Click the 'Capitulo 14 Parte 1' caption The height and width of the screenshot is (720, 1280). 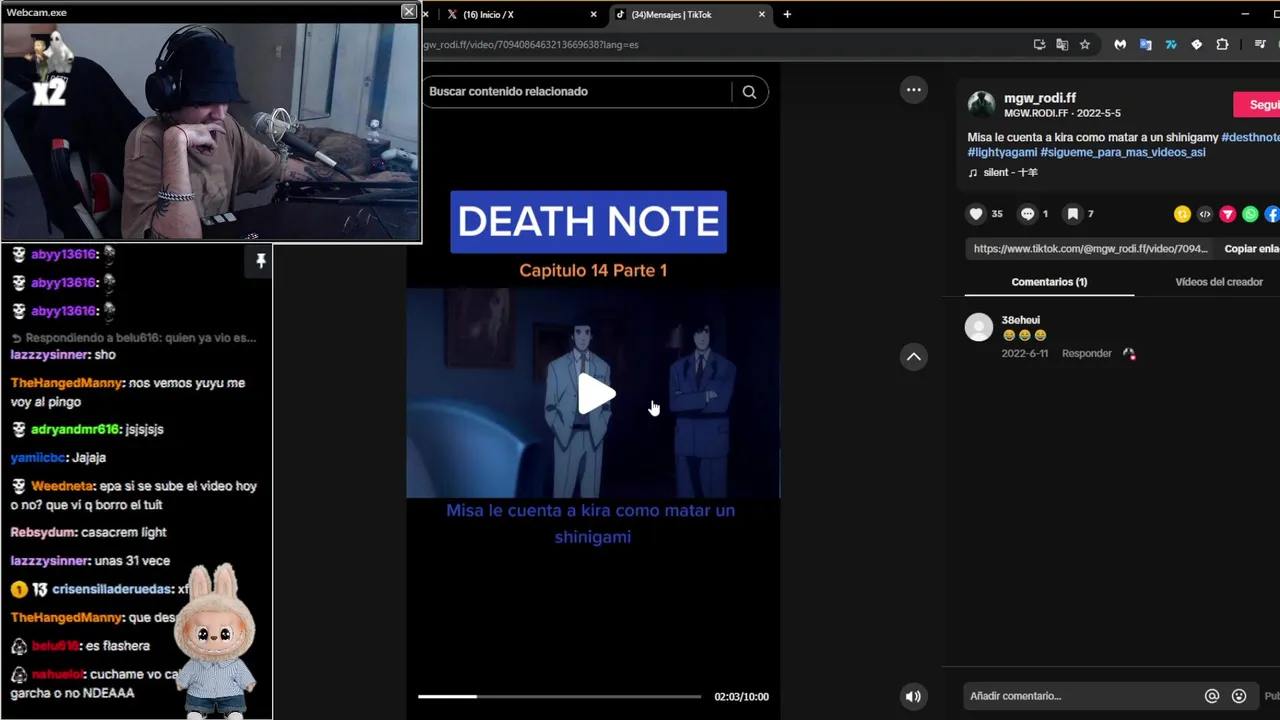point(593,270)
